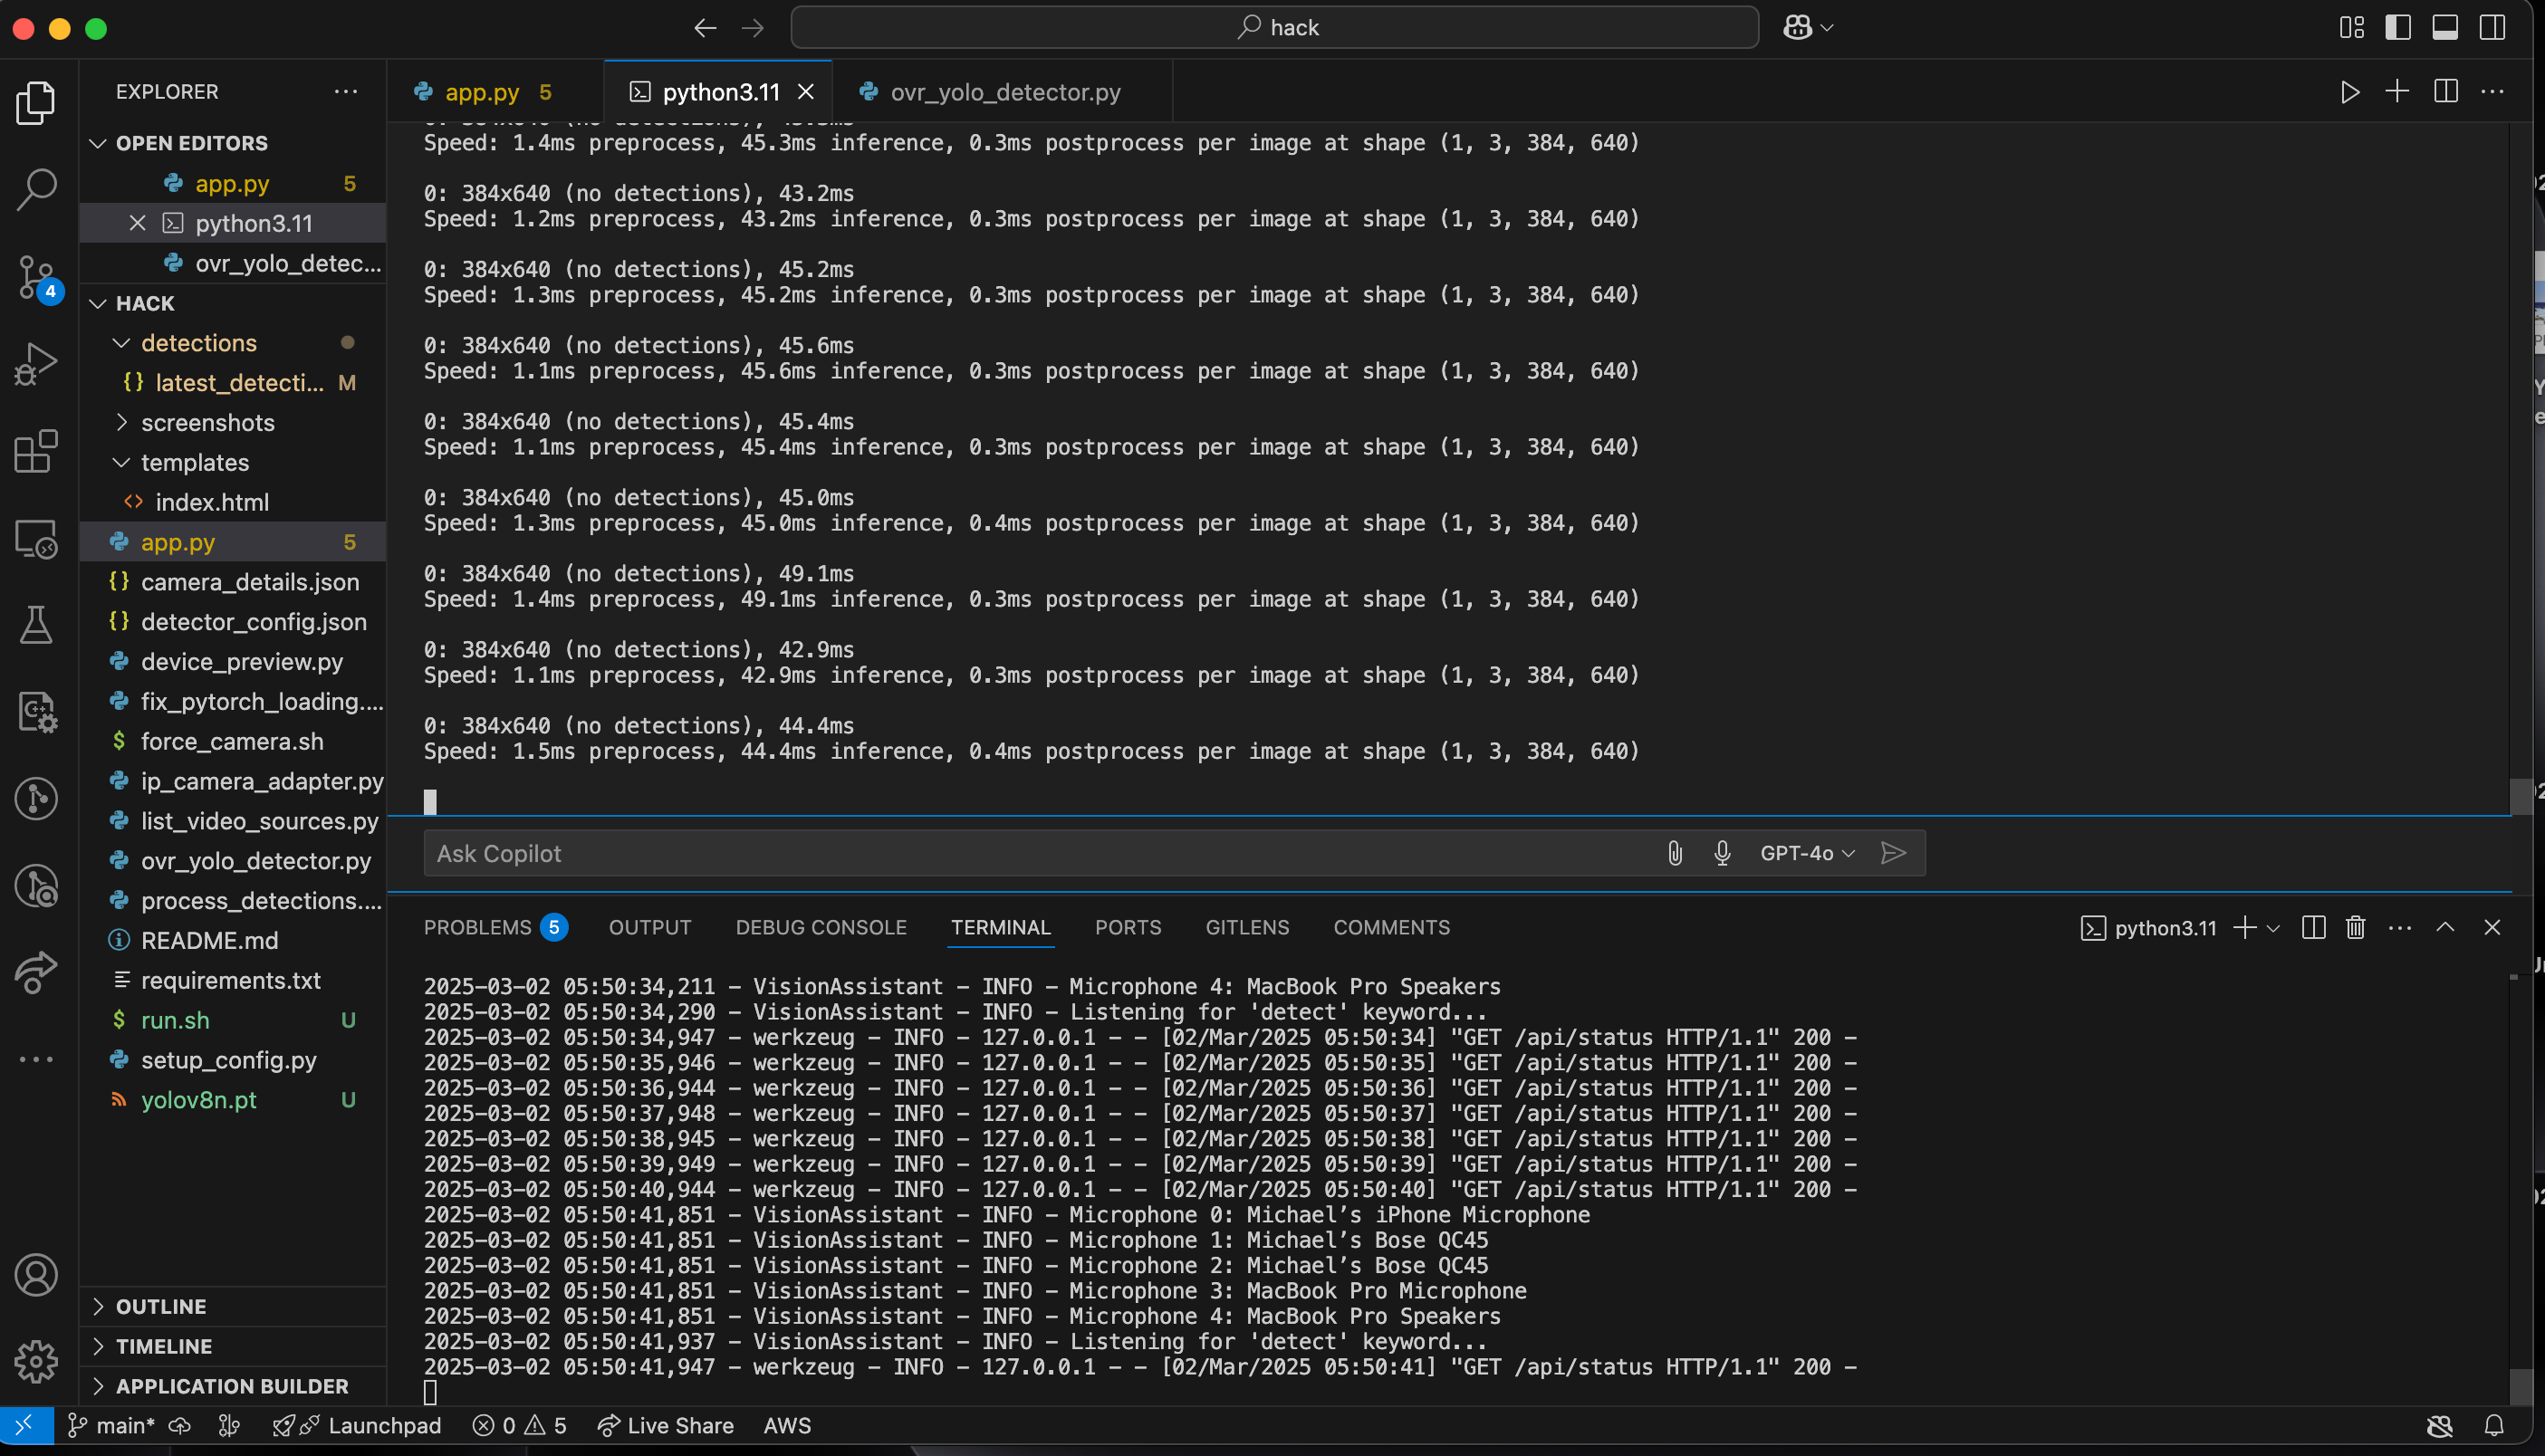Focus the Ask Copilot input field
Viewport: 2545px width, 1456px height.
point(1000,853)
